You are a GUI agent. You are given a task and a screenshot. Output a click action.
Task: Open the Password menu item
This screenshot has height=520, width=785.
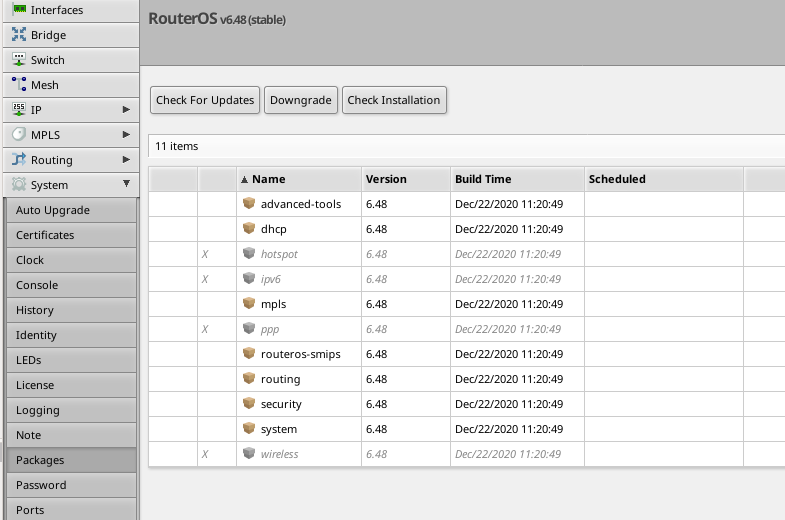coord(71,485)
